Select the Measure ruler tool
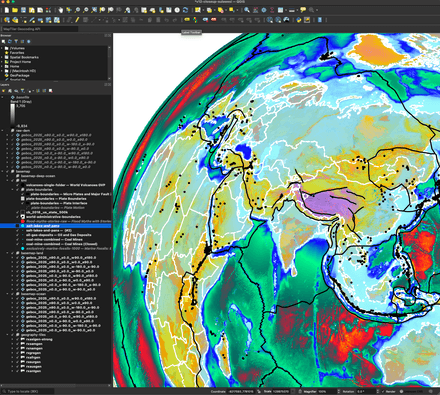Image resolution: width=440 pixels, height=395 pixels. tap(291, 10)
